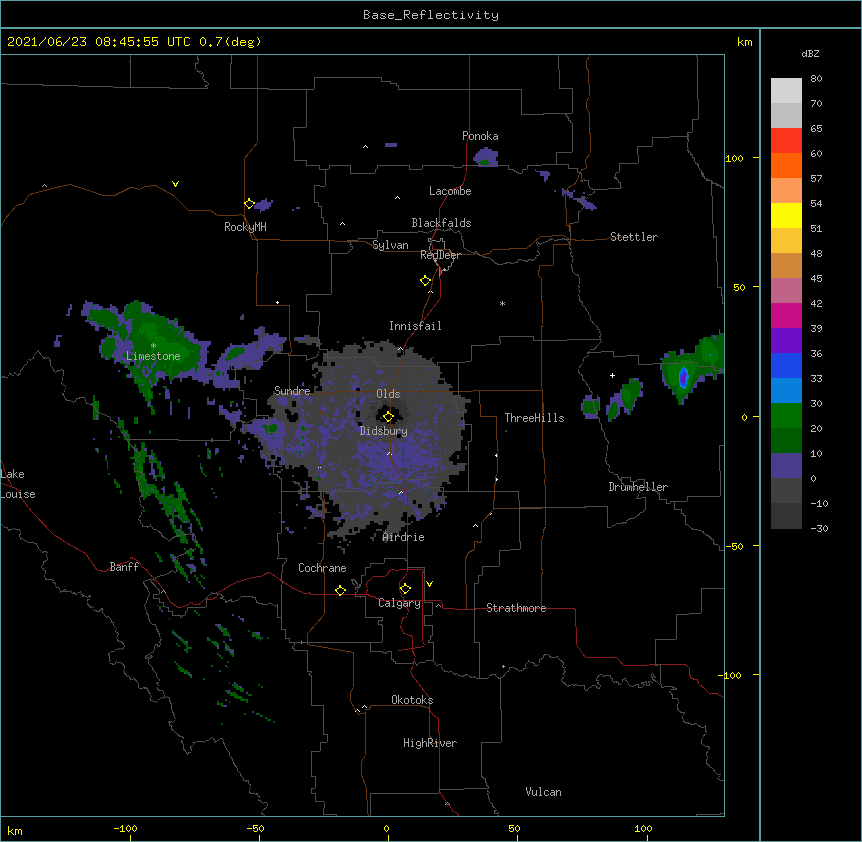Select the yellow 51-54 dBZ legend swatch
The height and width of the screenshot is (842, 862).
click(786, 215)
